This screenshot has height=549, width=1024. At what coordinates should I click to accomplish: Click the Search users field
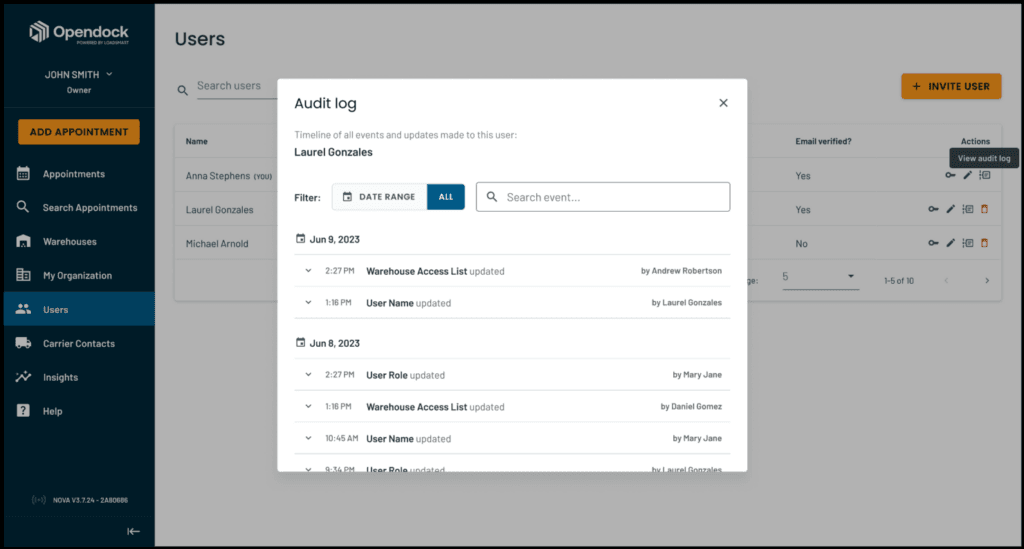pyautogui.click(x=236, y=86)
